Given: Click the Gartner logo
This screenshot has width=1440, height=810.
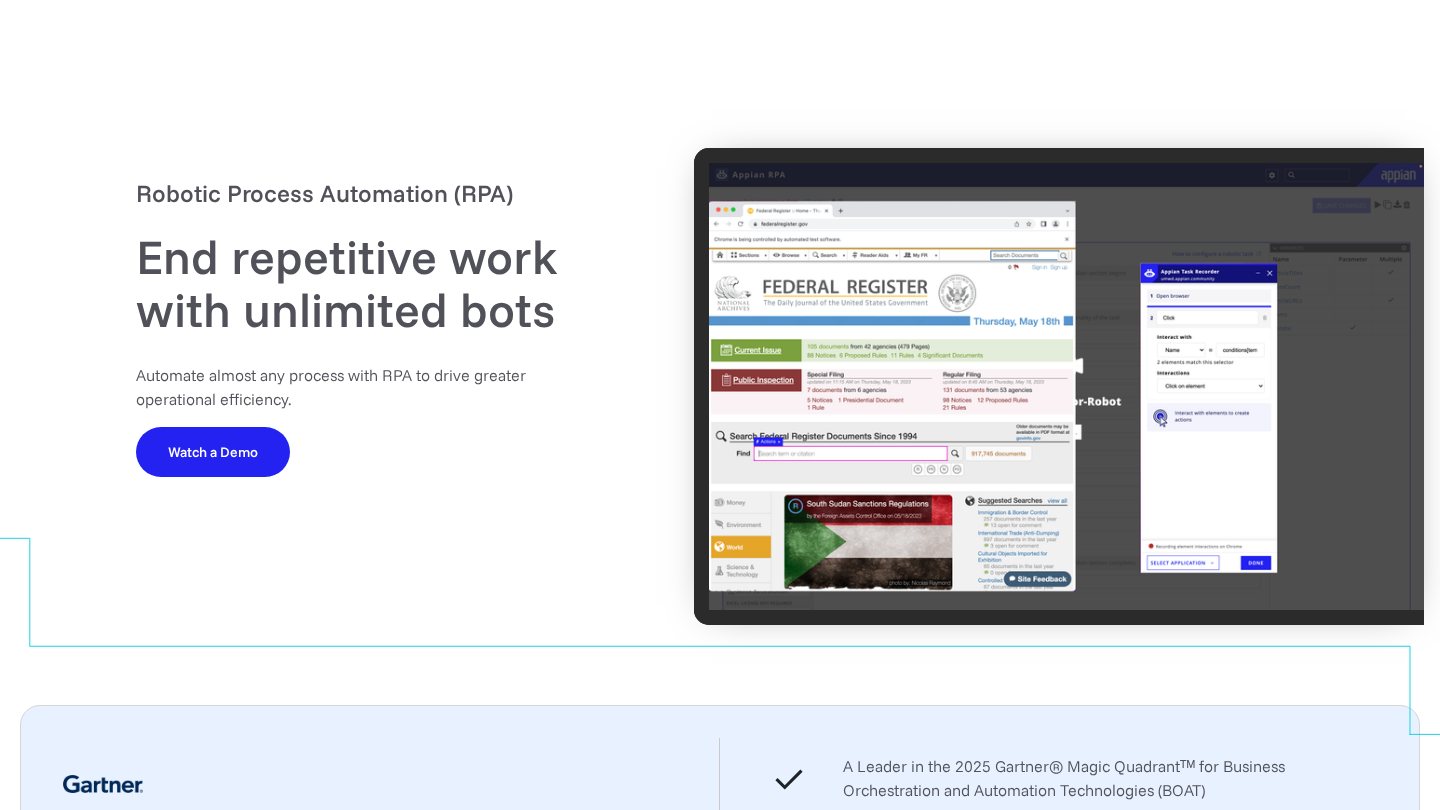Looking at the screenshot, I should click(x=103, y=784).
